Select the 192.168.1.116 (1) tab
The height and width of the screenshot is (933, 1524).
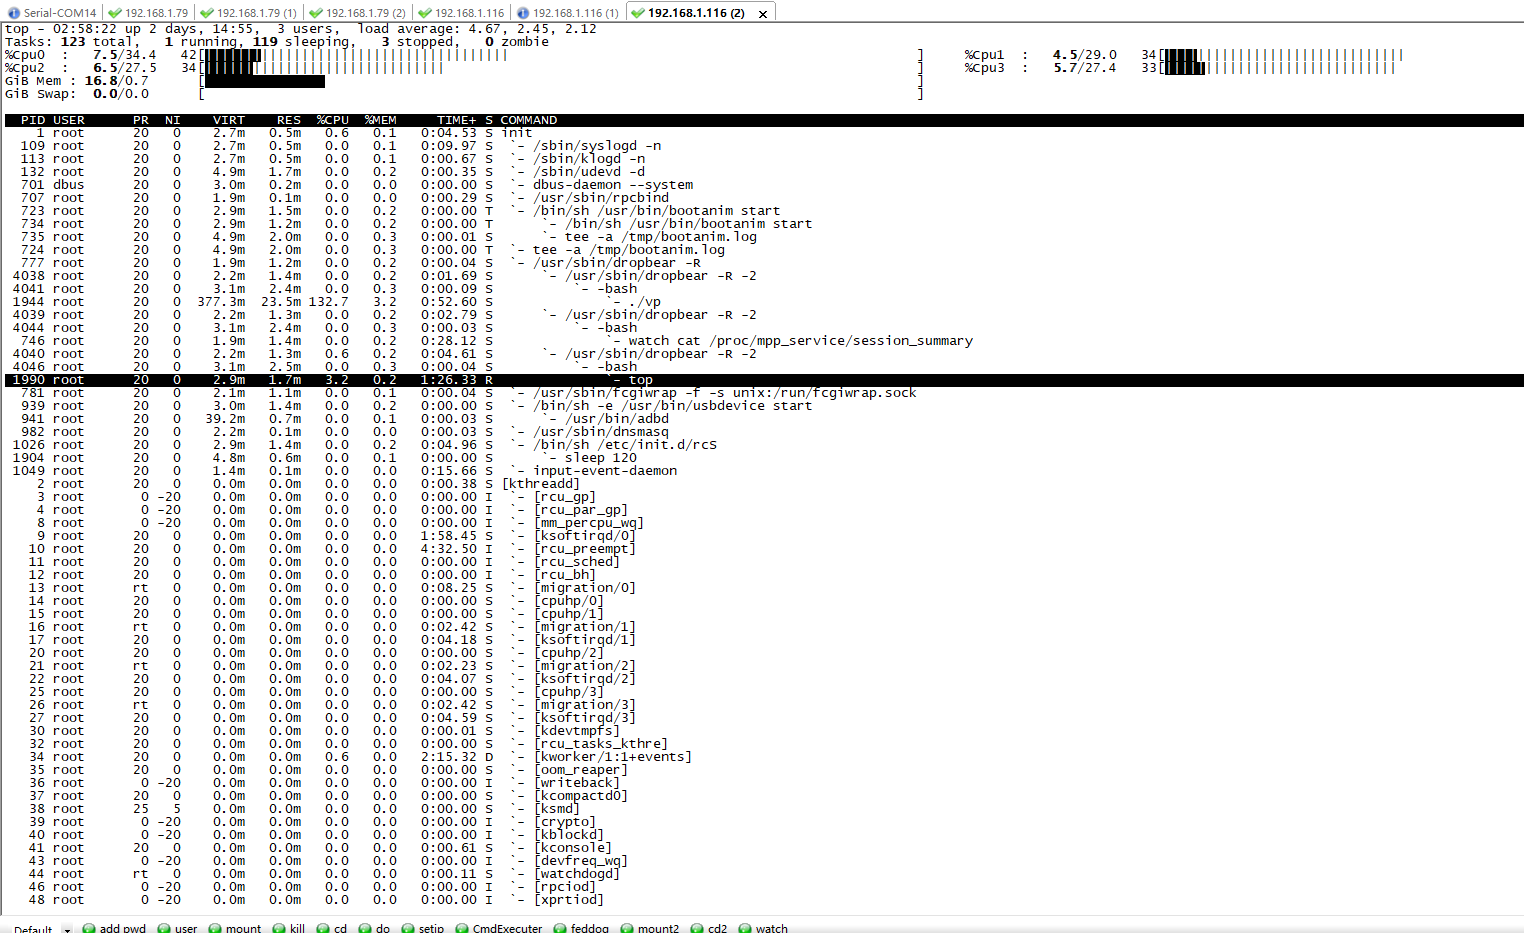click(567, 13)
